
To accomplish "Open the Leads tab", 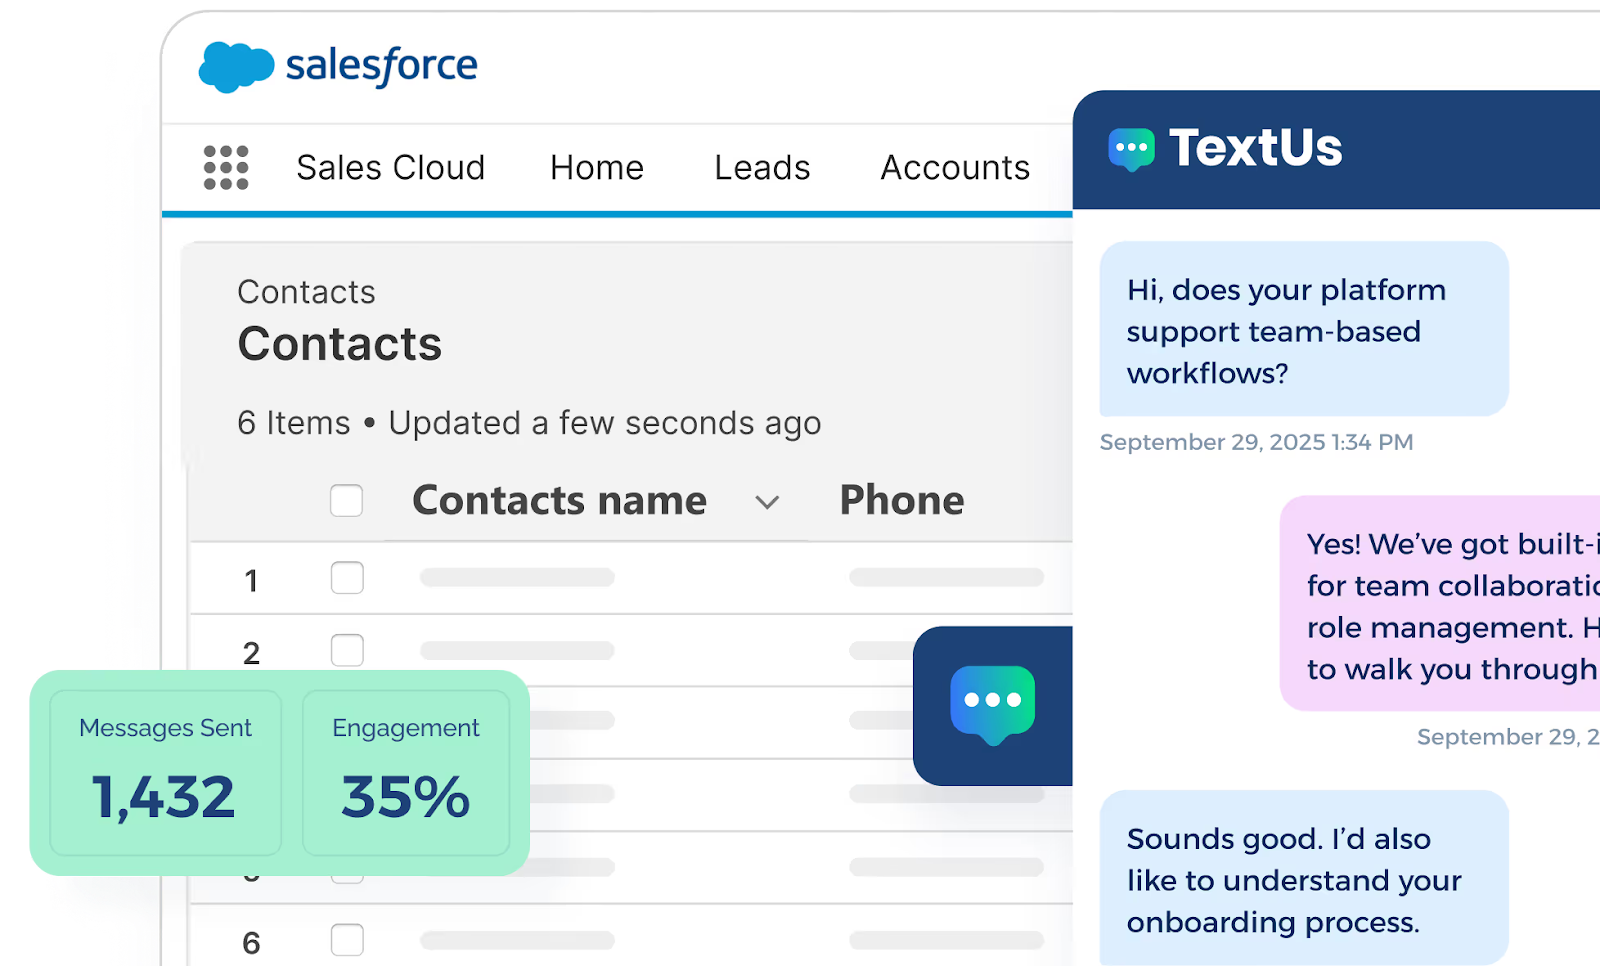I will (x=761, y=168).
